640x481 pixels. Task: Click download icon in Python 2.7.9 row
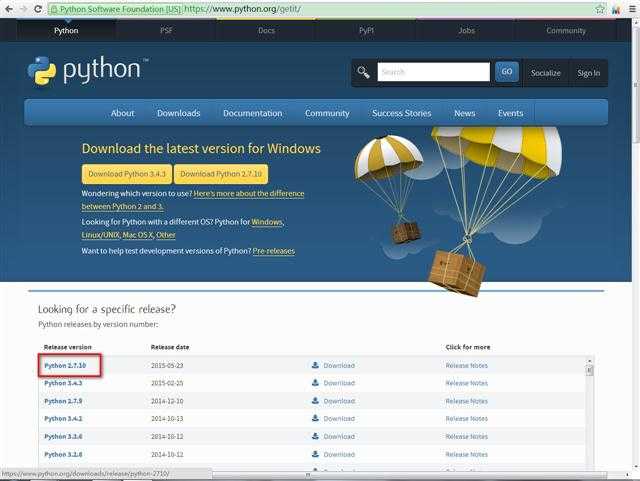point(315,401)
